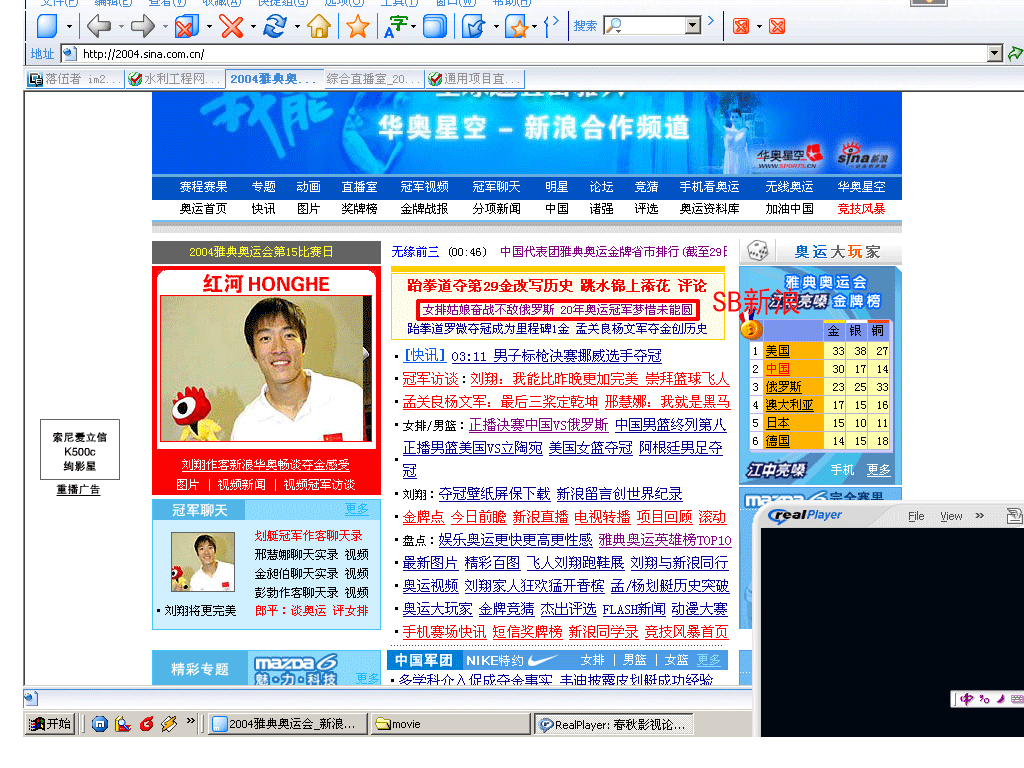Open the new window dropdown arrow
1024x768 pixels.
[69, 27]
